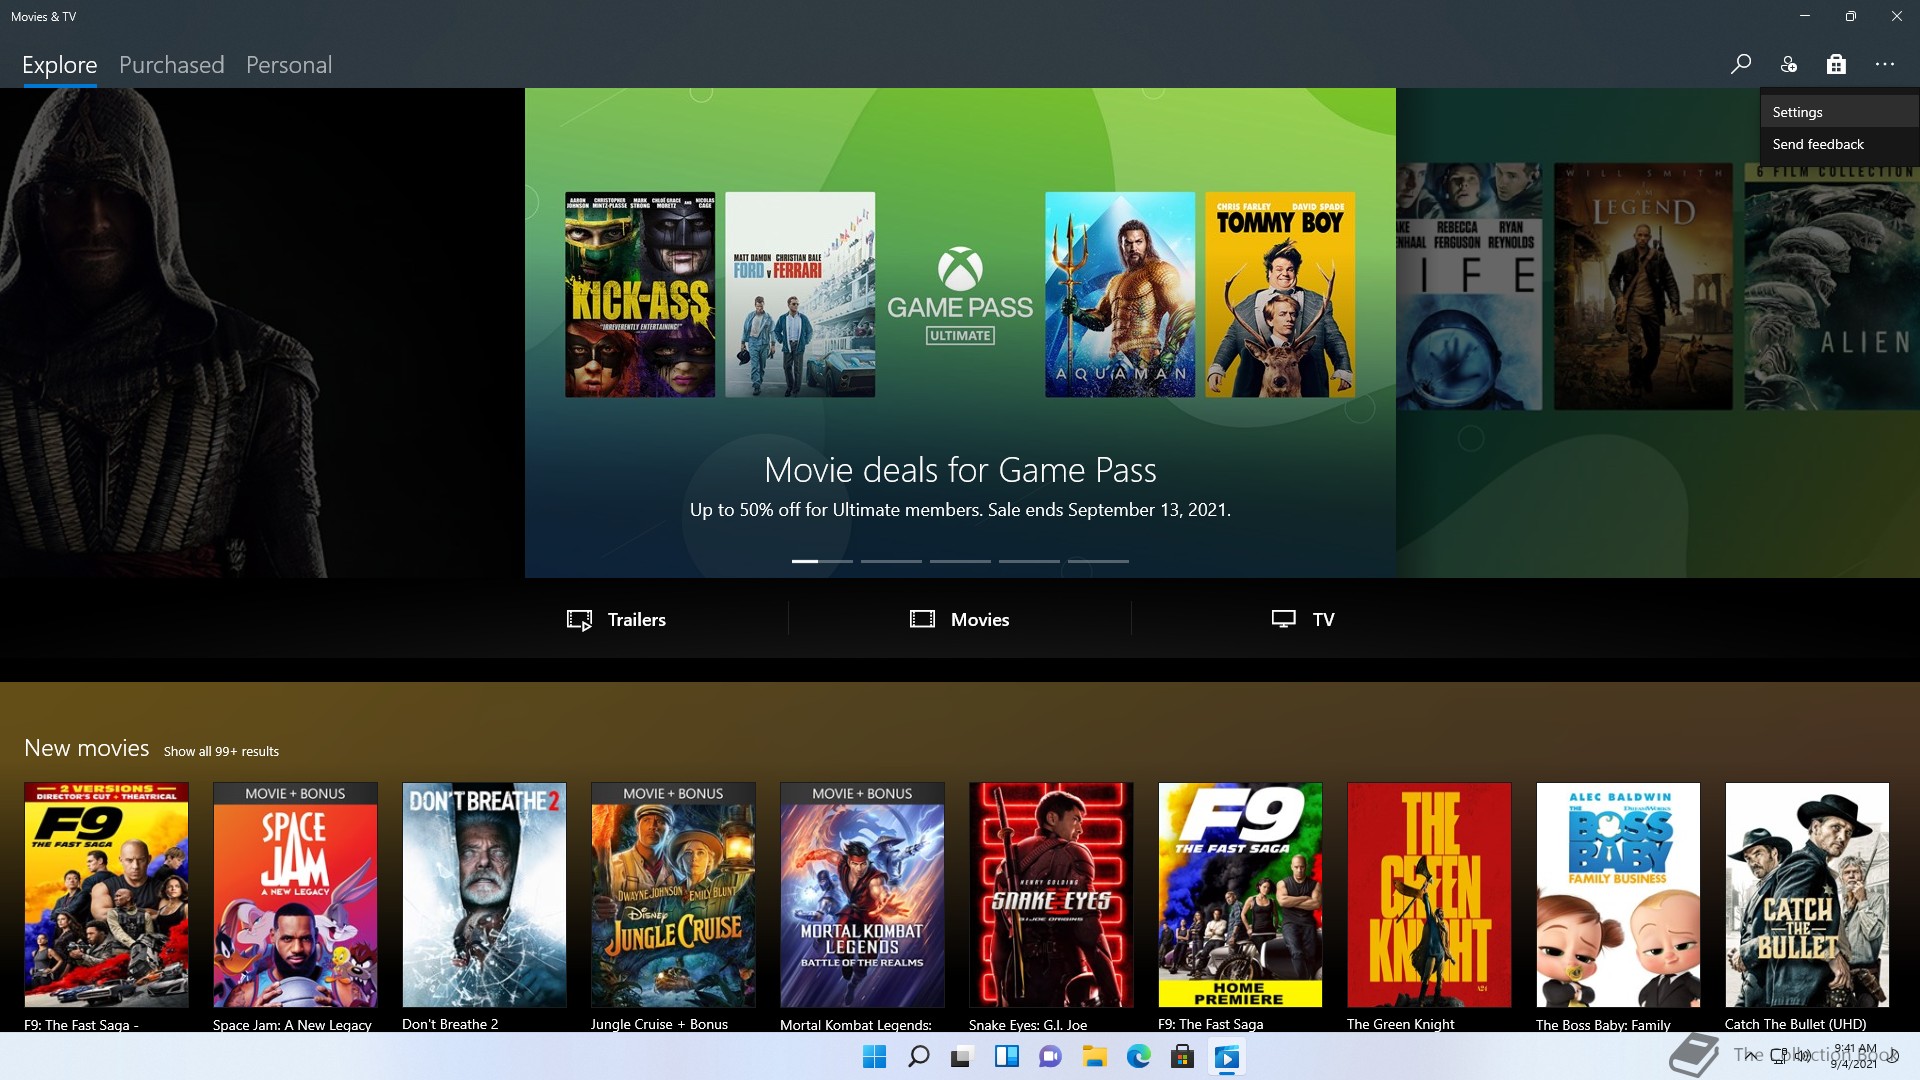Open Snake Eyes: G.I. Joe poster
1920x1080 pixels.
click(x=1051, y=895)
